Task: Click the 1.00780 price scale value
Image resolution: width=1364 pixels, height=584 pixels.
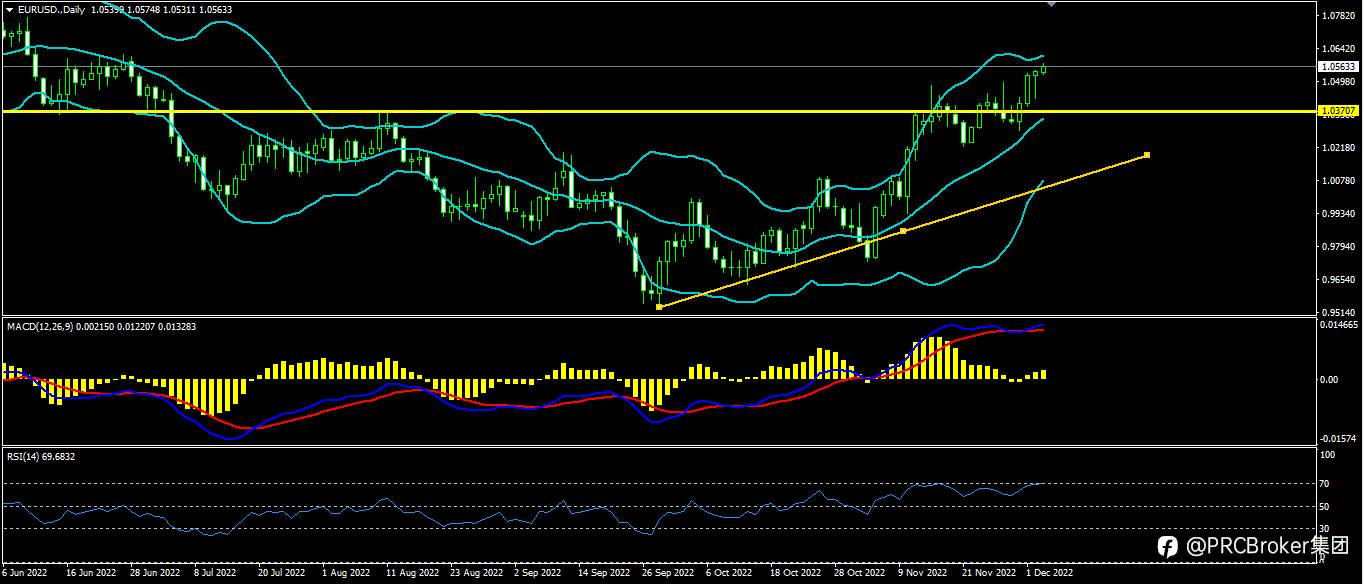Action: click(x=1337, y=181)
